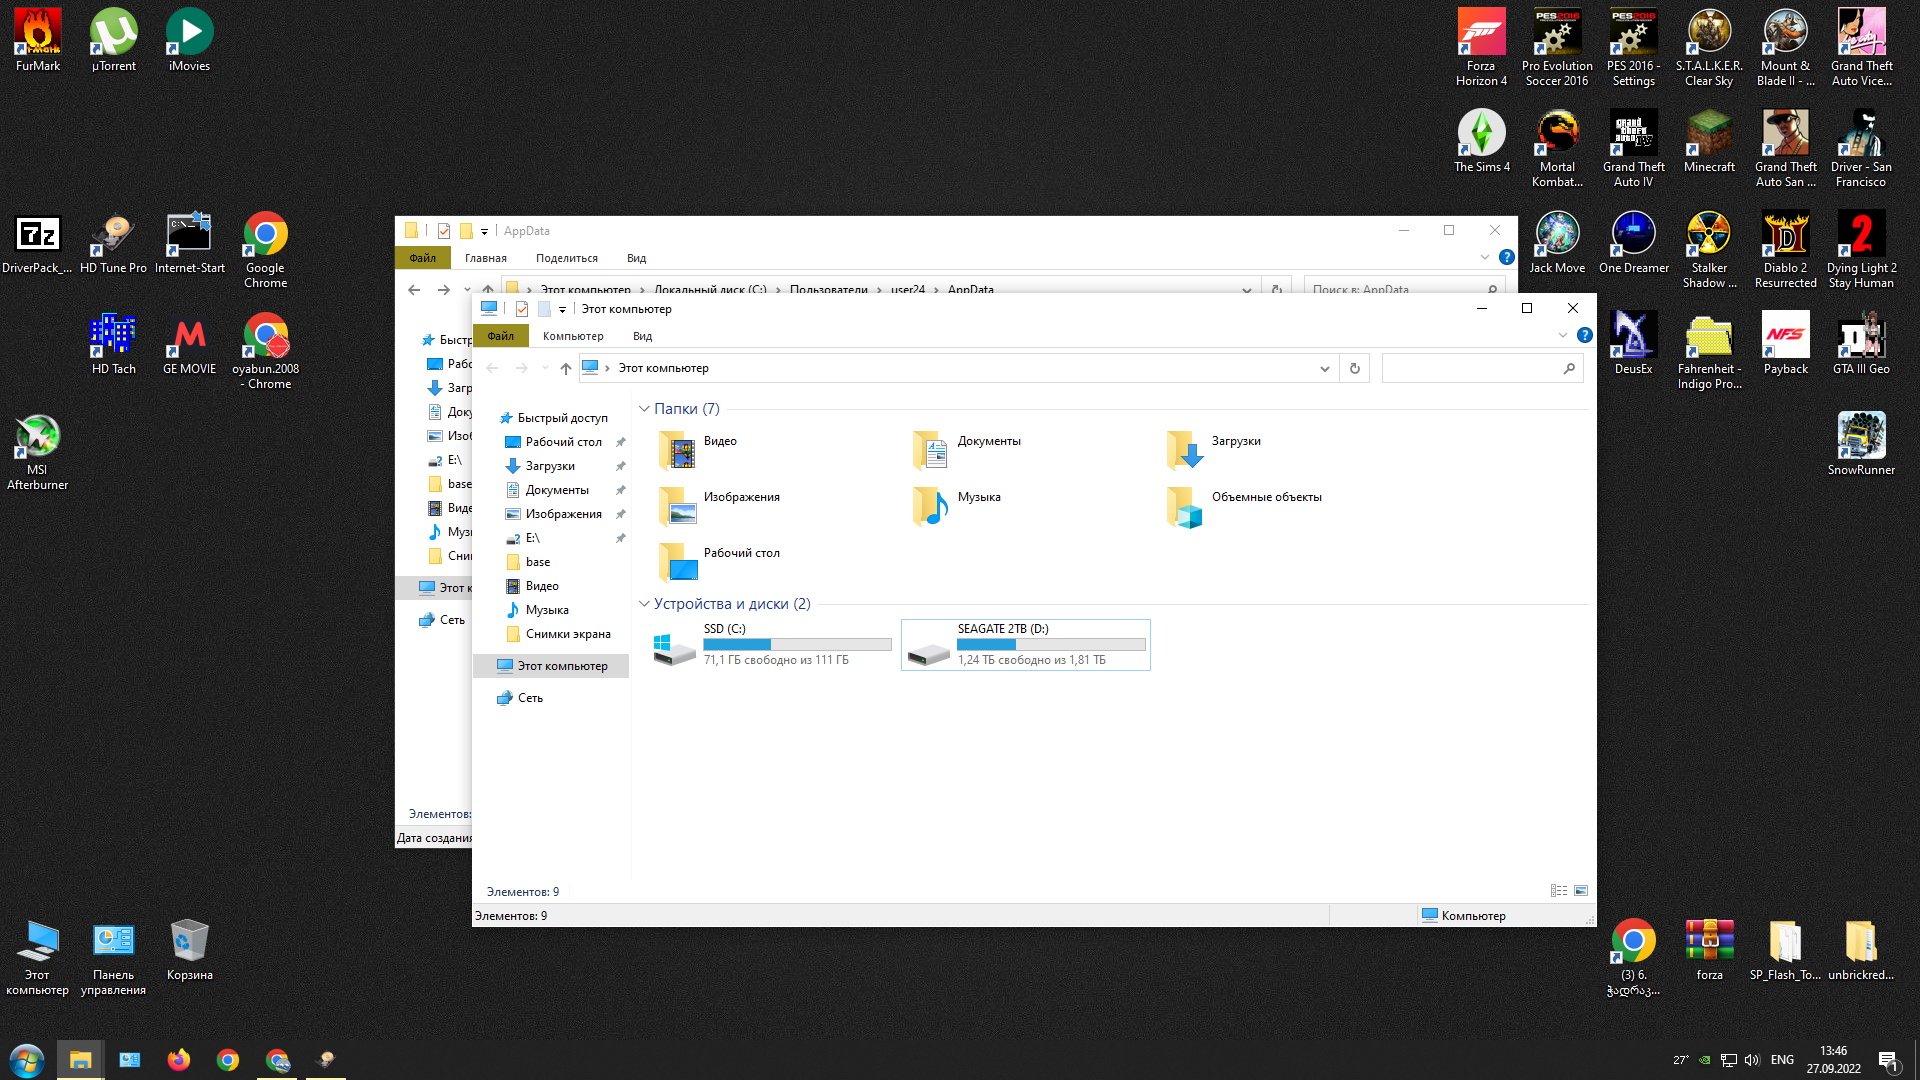
Task: Collapse the Папки (7) group
Action: tap(644, 409)
